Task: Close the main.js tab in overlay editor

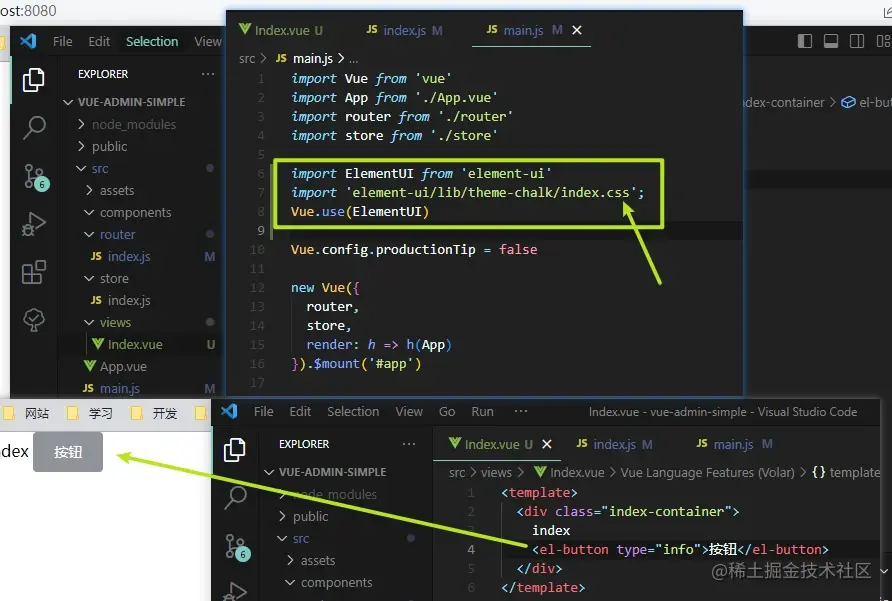Action: [577, 30]
